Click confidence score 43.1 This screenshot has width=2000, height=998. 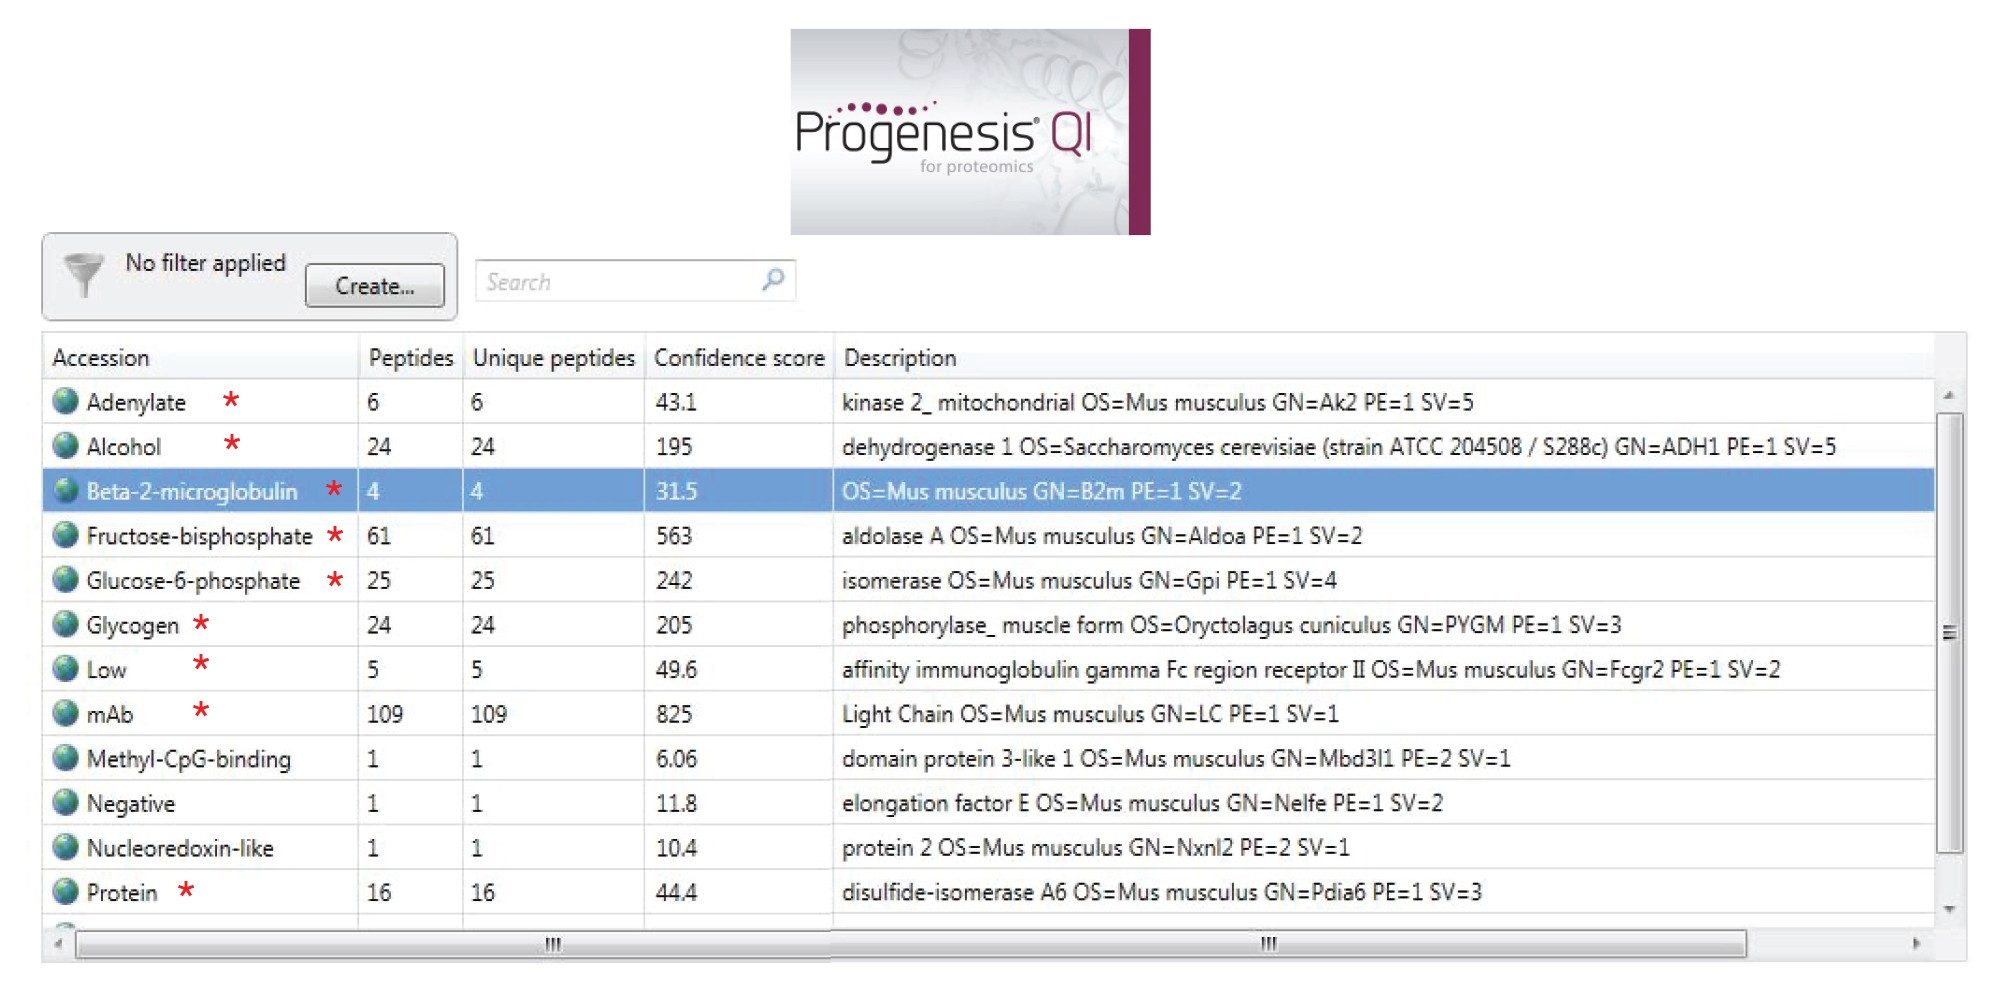(676, 402)
